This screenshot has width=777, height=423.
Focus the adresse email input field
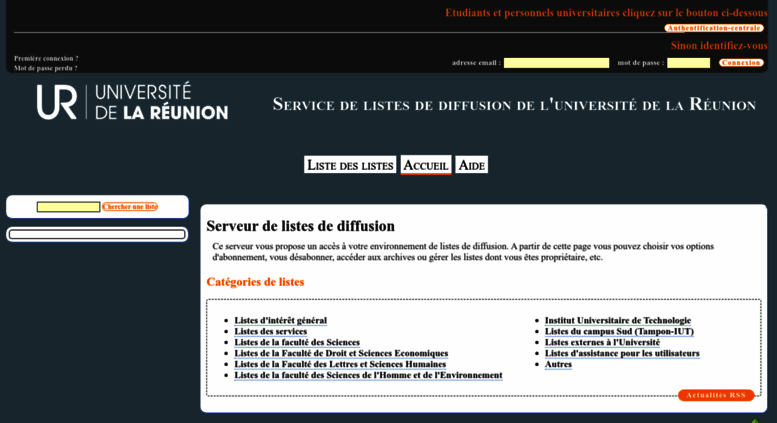click(x=556, y=63)
